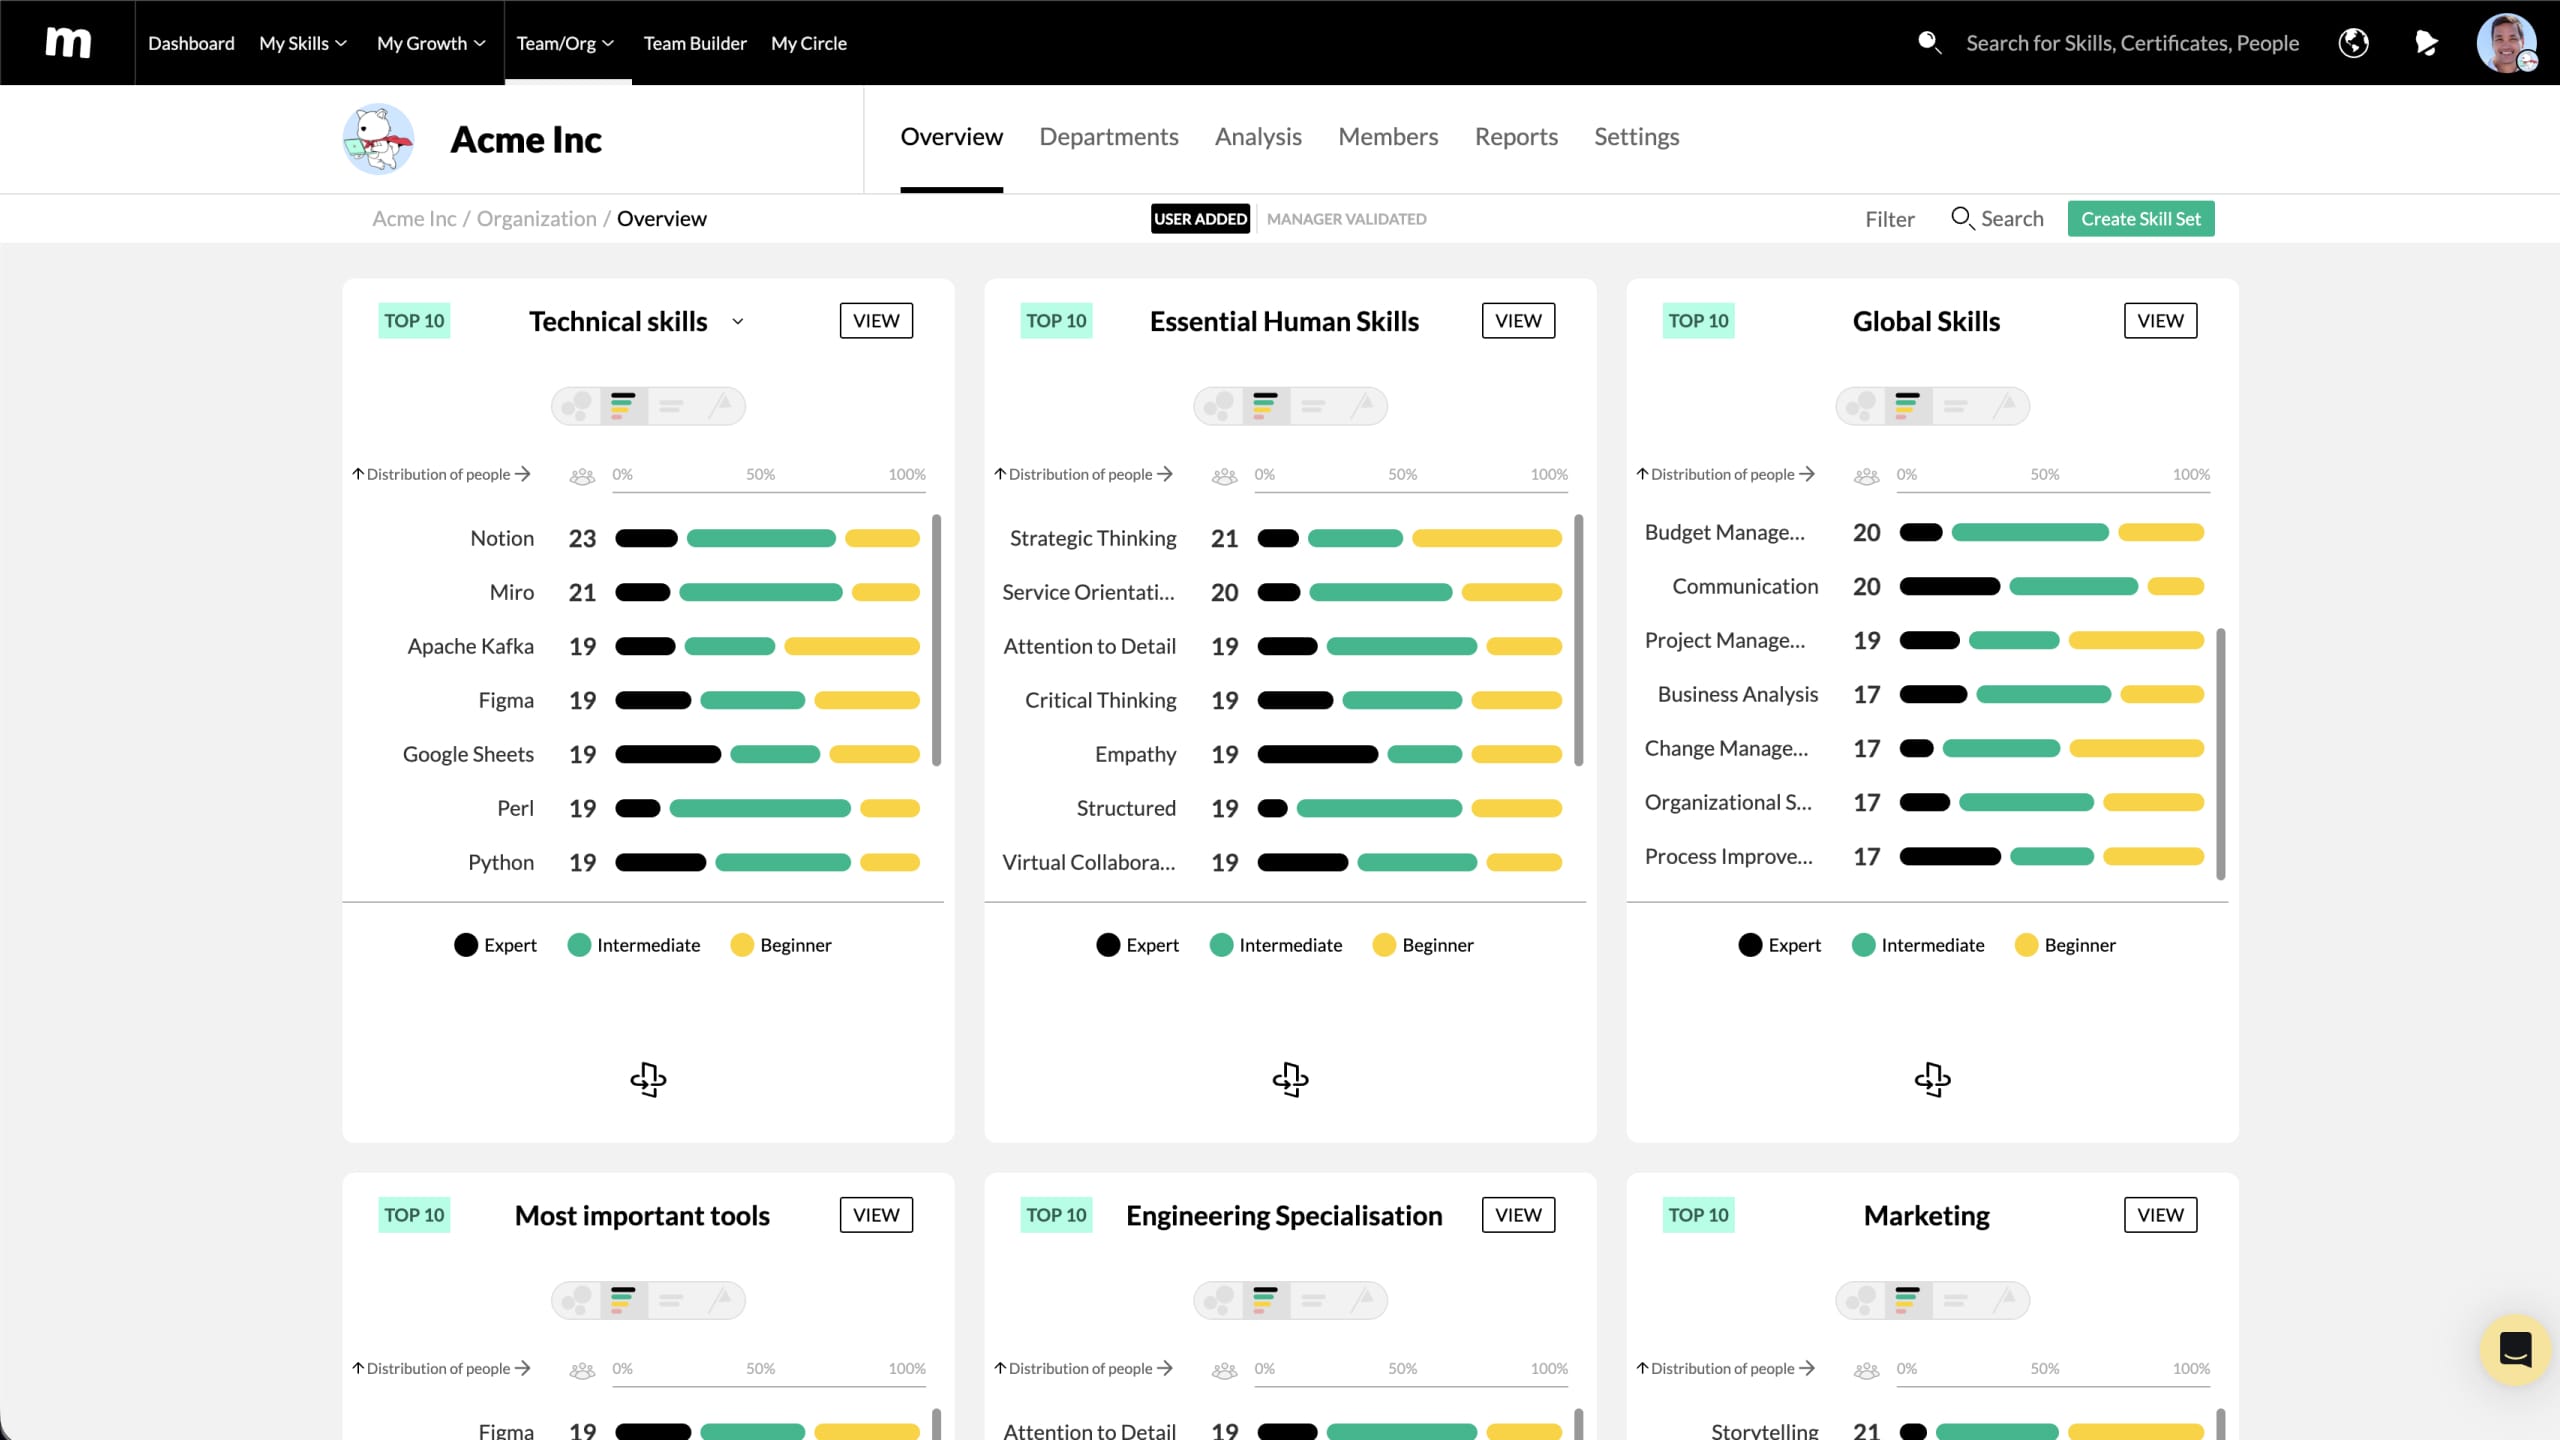Expand the My Growth dropdown menu
This screenshot has width=2560, height=1440.
(430, 43)
